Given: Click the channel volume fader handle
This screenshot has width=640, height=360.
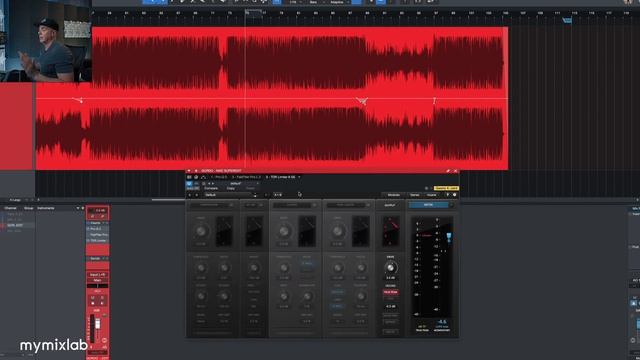Looking at the screenshot, I should point(98,324).
